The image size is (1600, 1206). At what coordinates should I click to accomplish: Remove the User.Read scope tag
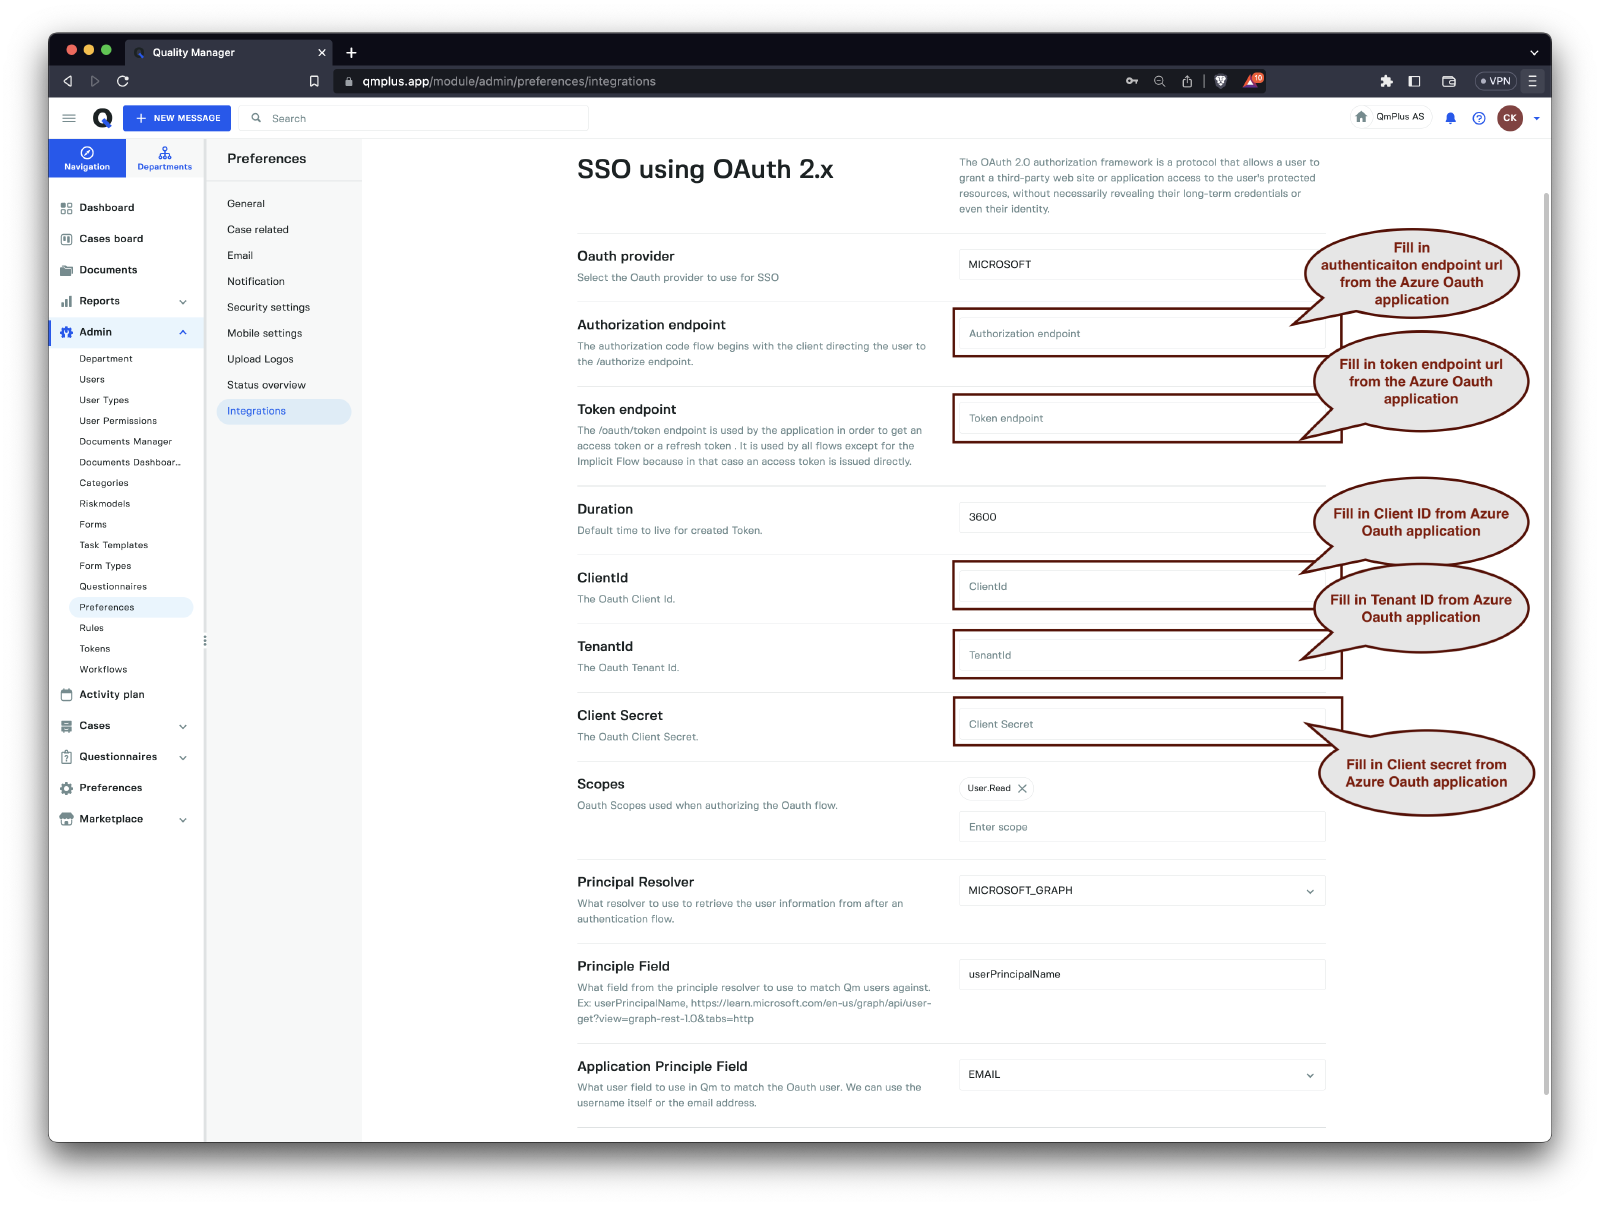(x=1022, y=789)
